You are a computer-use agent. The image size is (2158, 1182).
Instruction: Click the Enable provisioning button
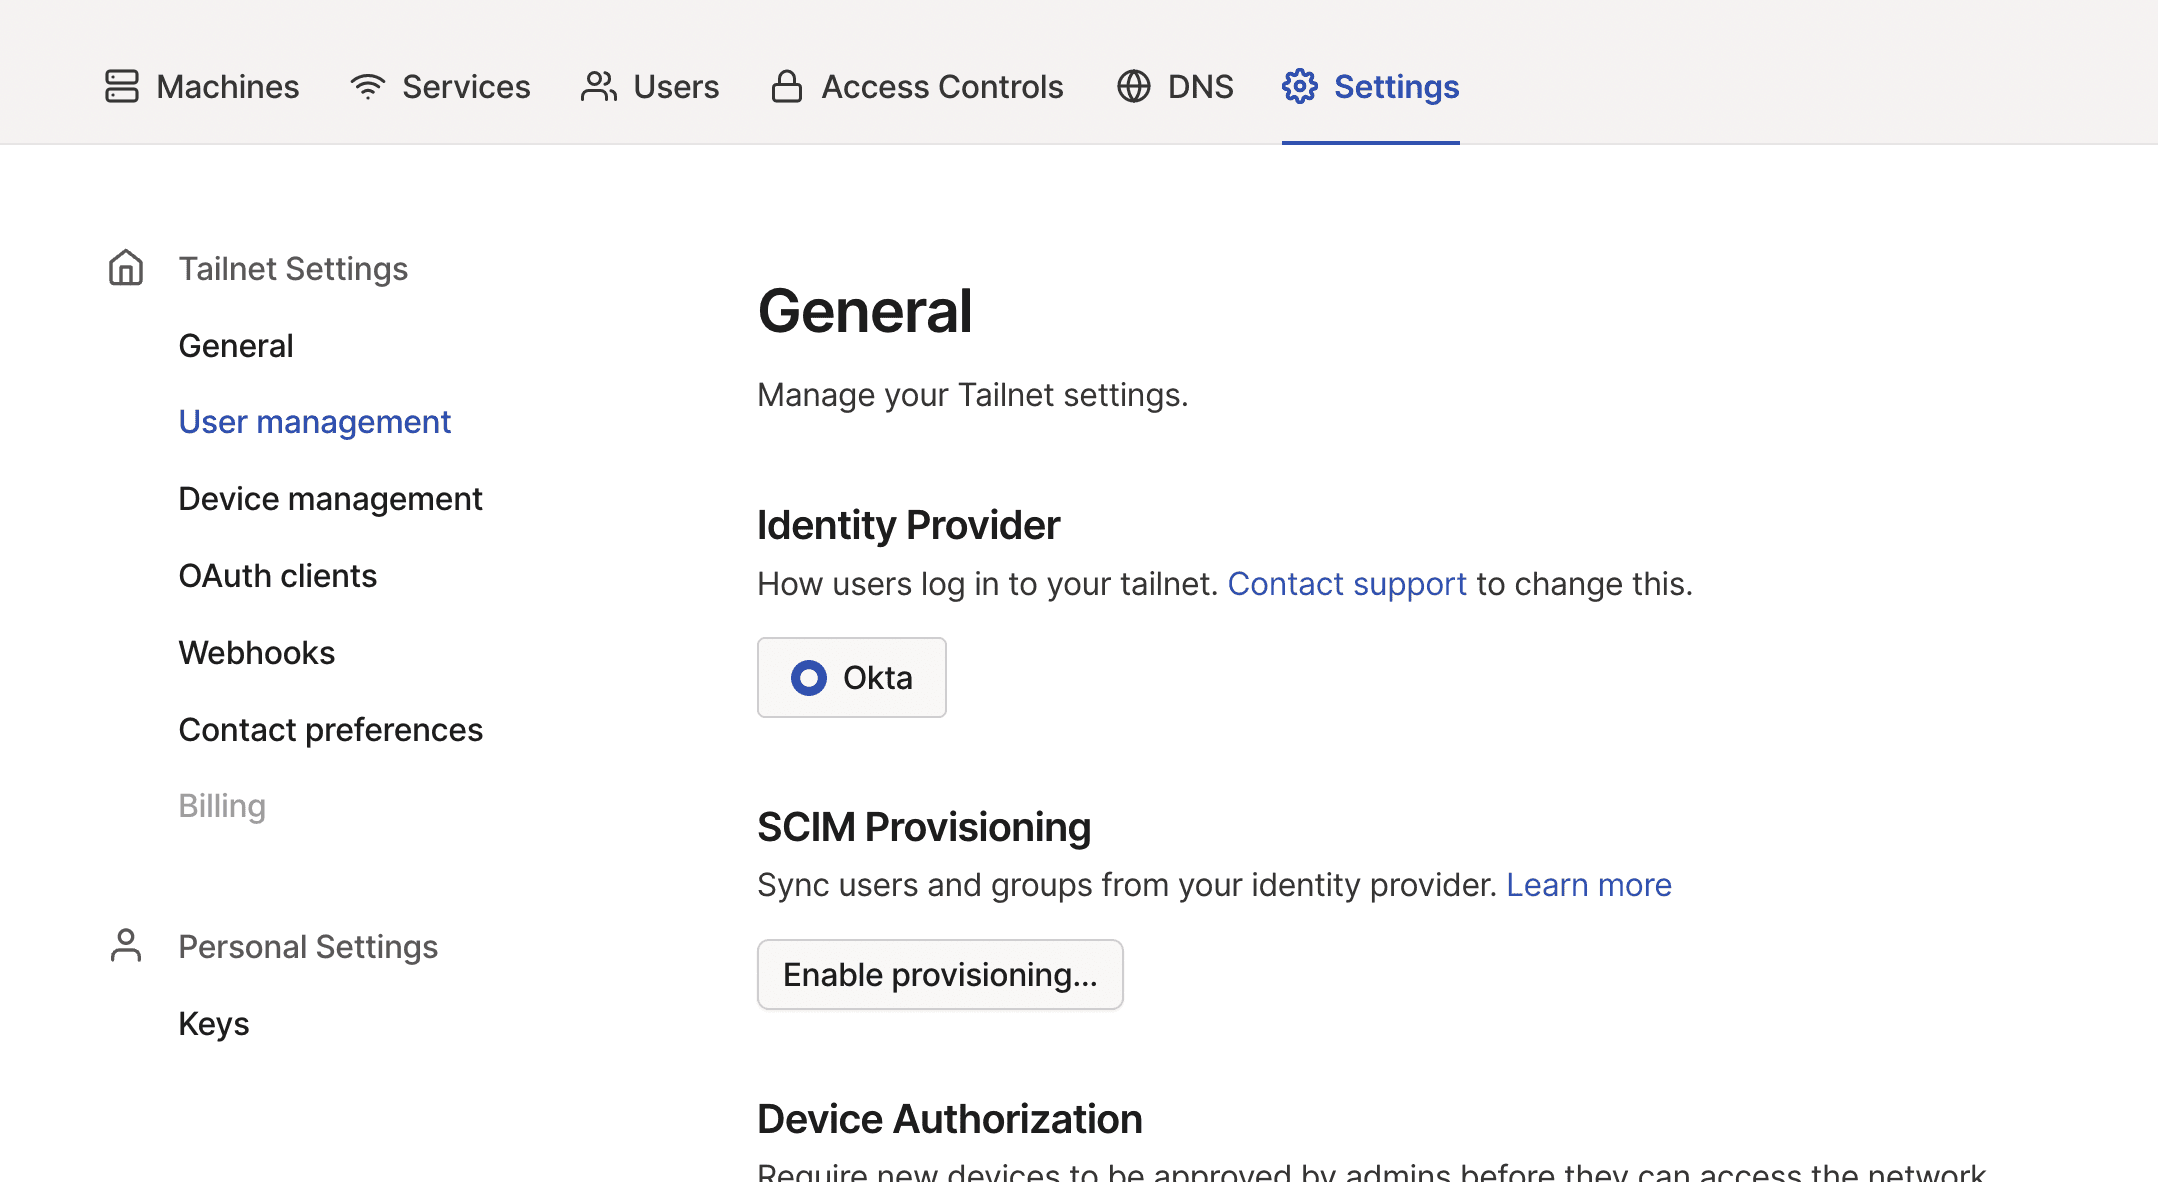click(939, 974)
